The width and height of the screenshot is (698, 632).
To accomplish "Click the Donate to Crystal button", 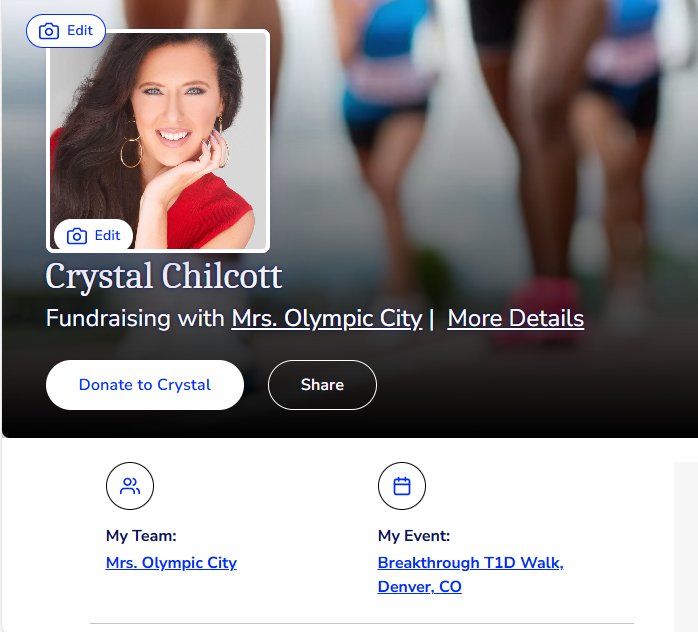I will pyautogui.click(x=145, y=385).
